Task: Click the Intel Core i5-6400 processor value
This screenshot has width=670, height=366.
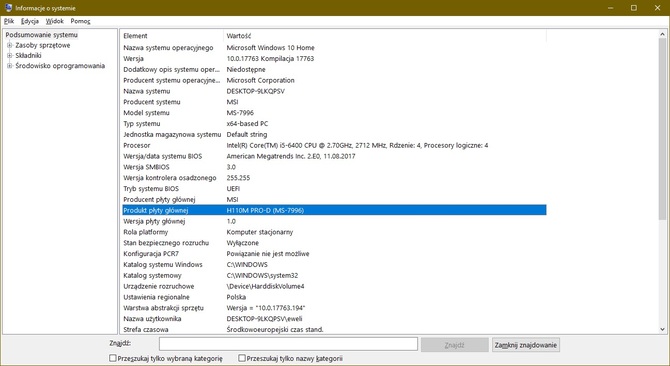Action: coord(357,145)
